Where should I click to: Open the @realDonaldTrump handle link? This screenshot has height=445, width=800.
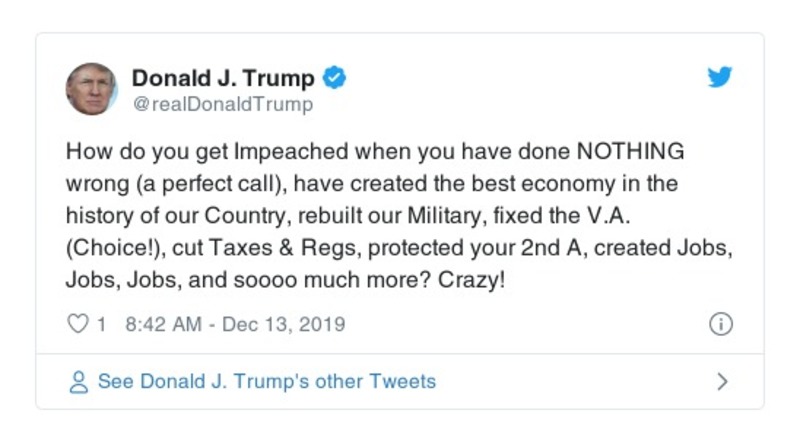pyautogui.click(x=222, y=104)
